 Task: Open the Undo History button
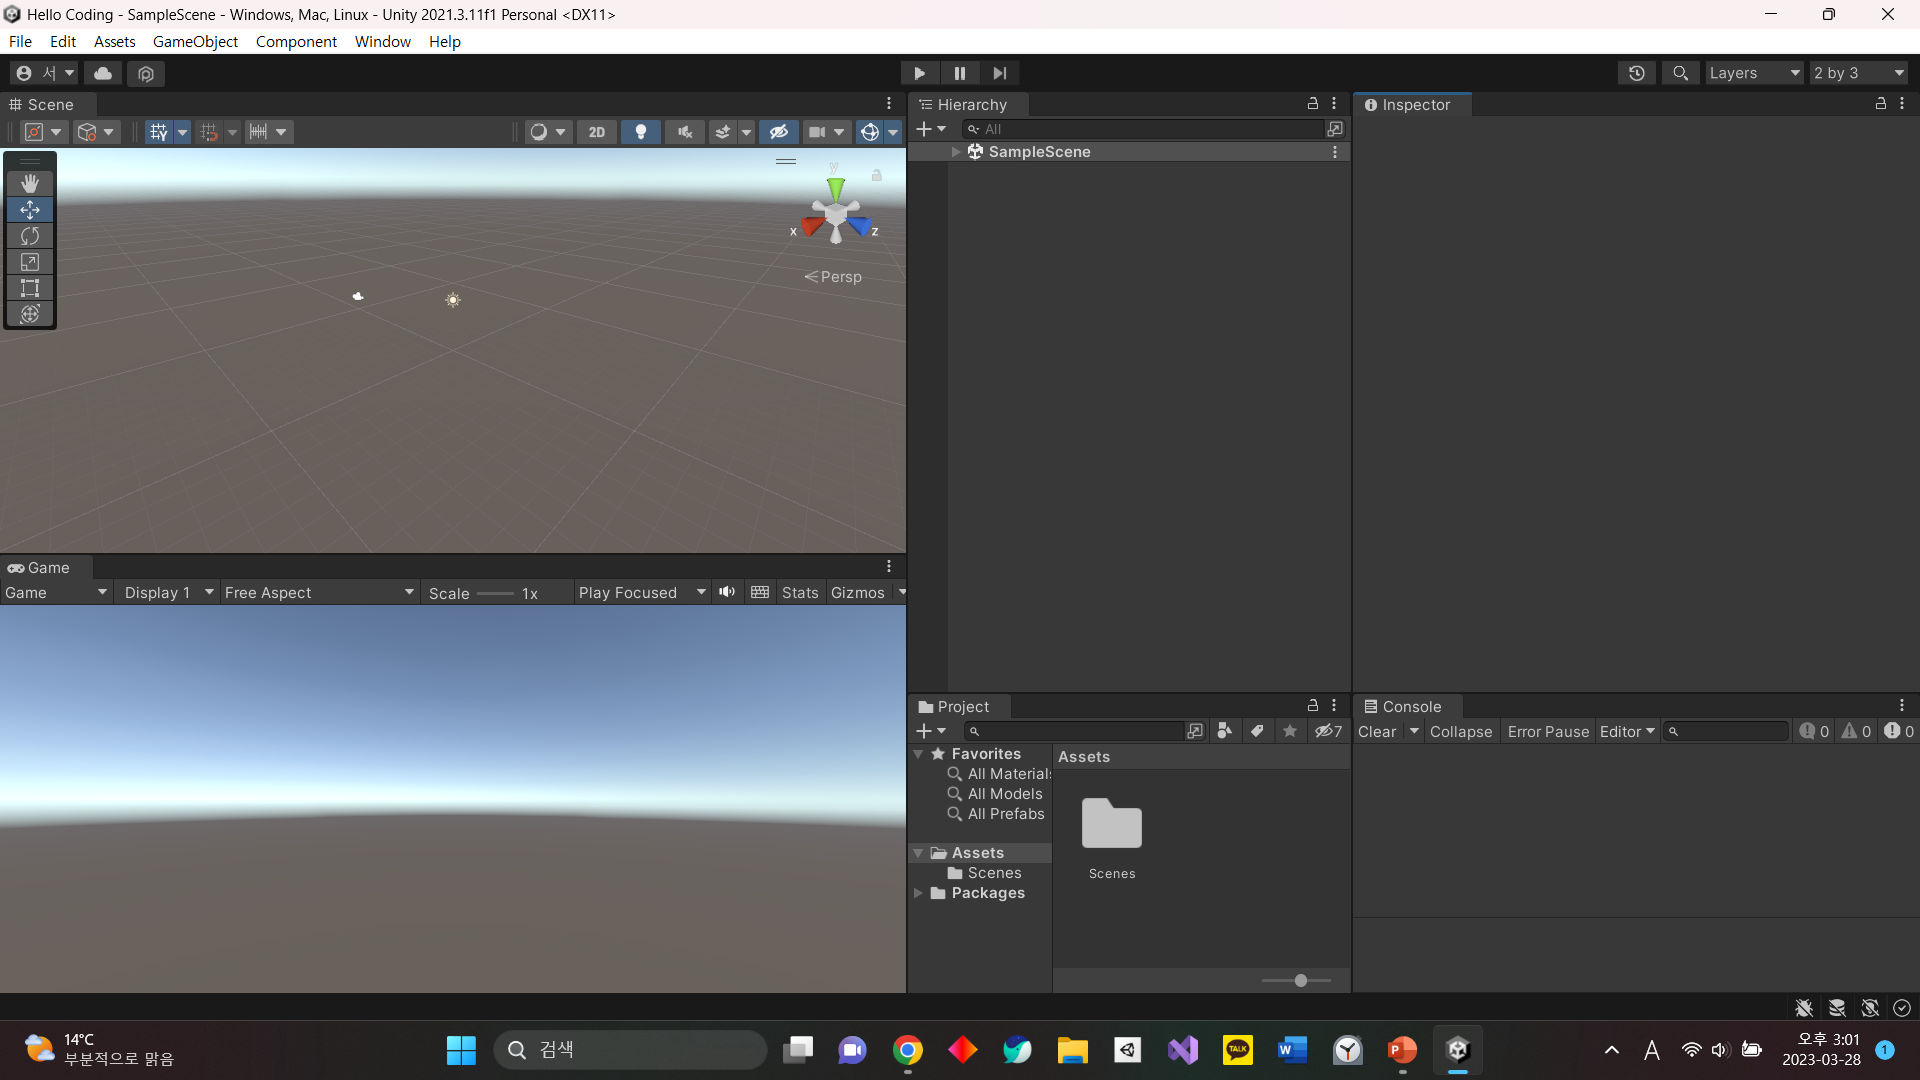tap(1636, 73)
